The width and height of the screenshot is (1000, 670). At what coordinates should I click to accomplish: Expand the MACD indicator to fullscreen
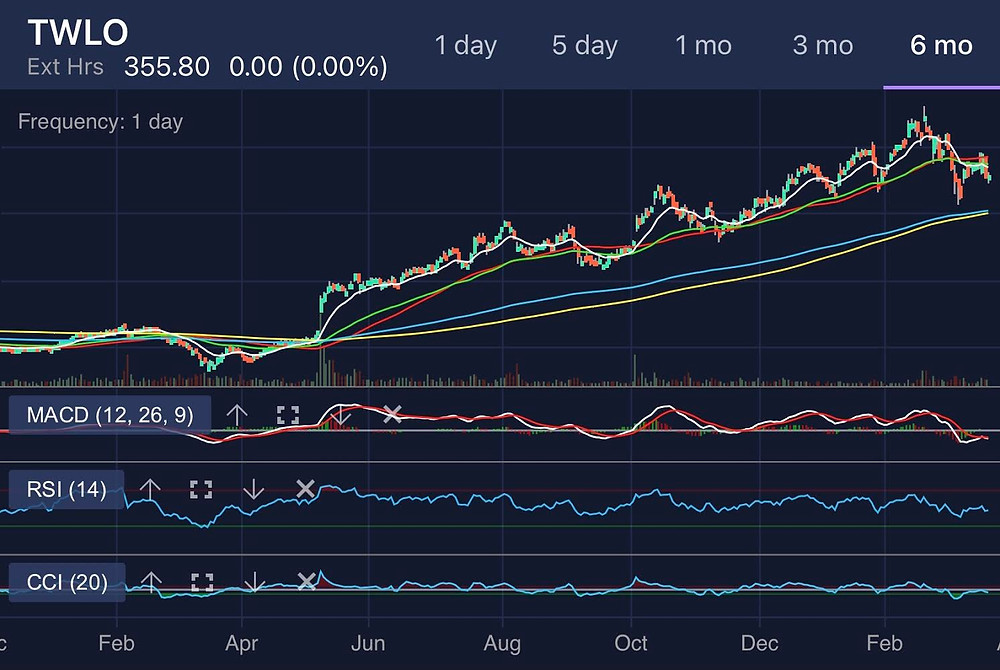click(x=288, y=415)
